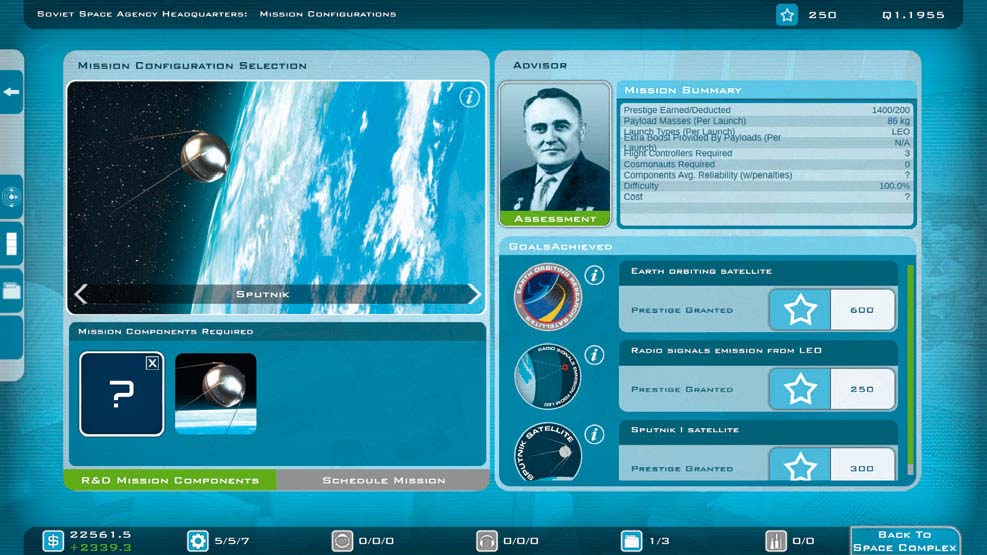
Task: Select the unknown question mark component
Action: click(121, 394)
